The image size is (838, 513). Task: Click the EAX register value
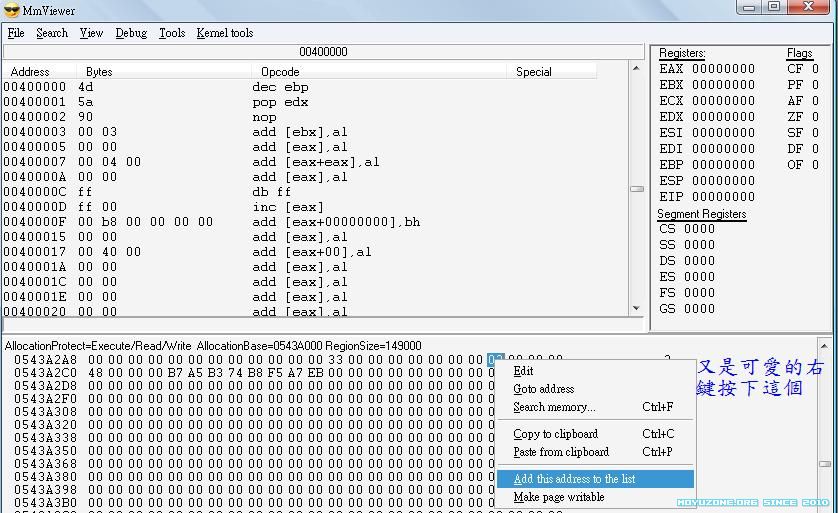[723, 69]
